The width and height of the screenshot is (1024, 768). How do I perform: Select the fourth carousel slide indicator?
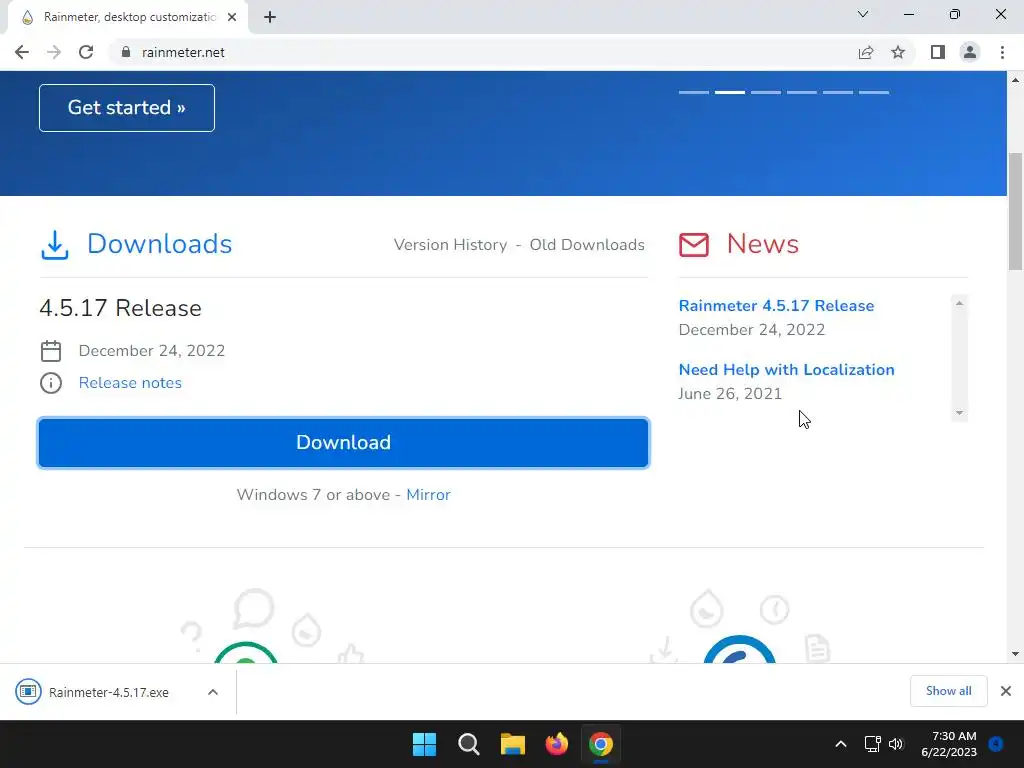801,93
